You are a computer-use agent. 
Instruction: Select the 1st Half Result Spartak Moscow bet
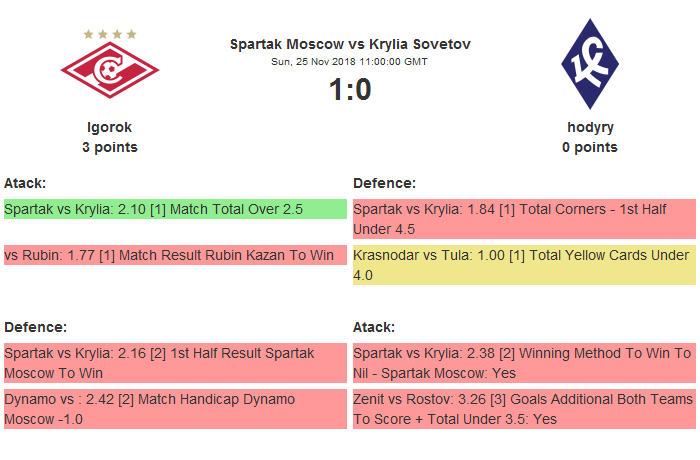click(x=175, y=362)
